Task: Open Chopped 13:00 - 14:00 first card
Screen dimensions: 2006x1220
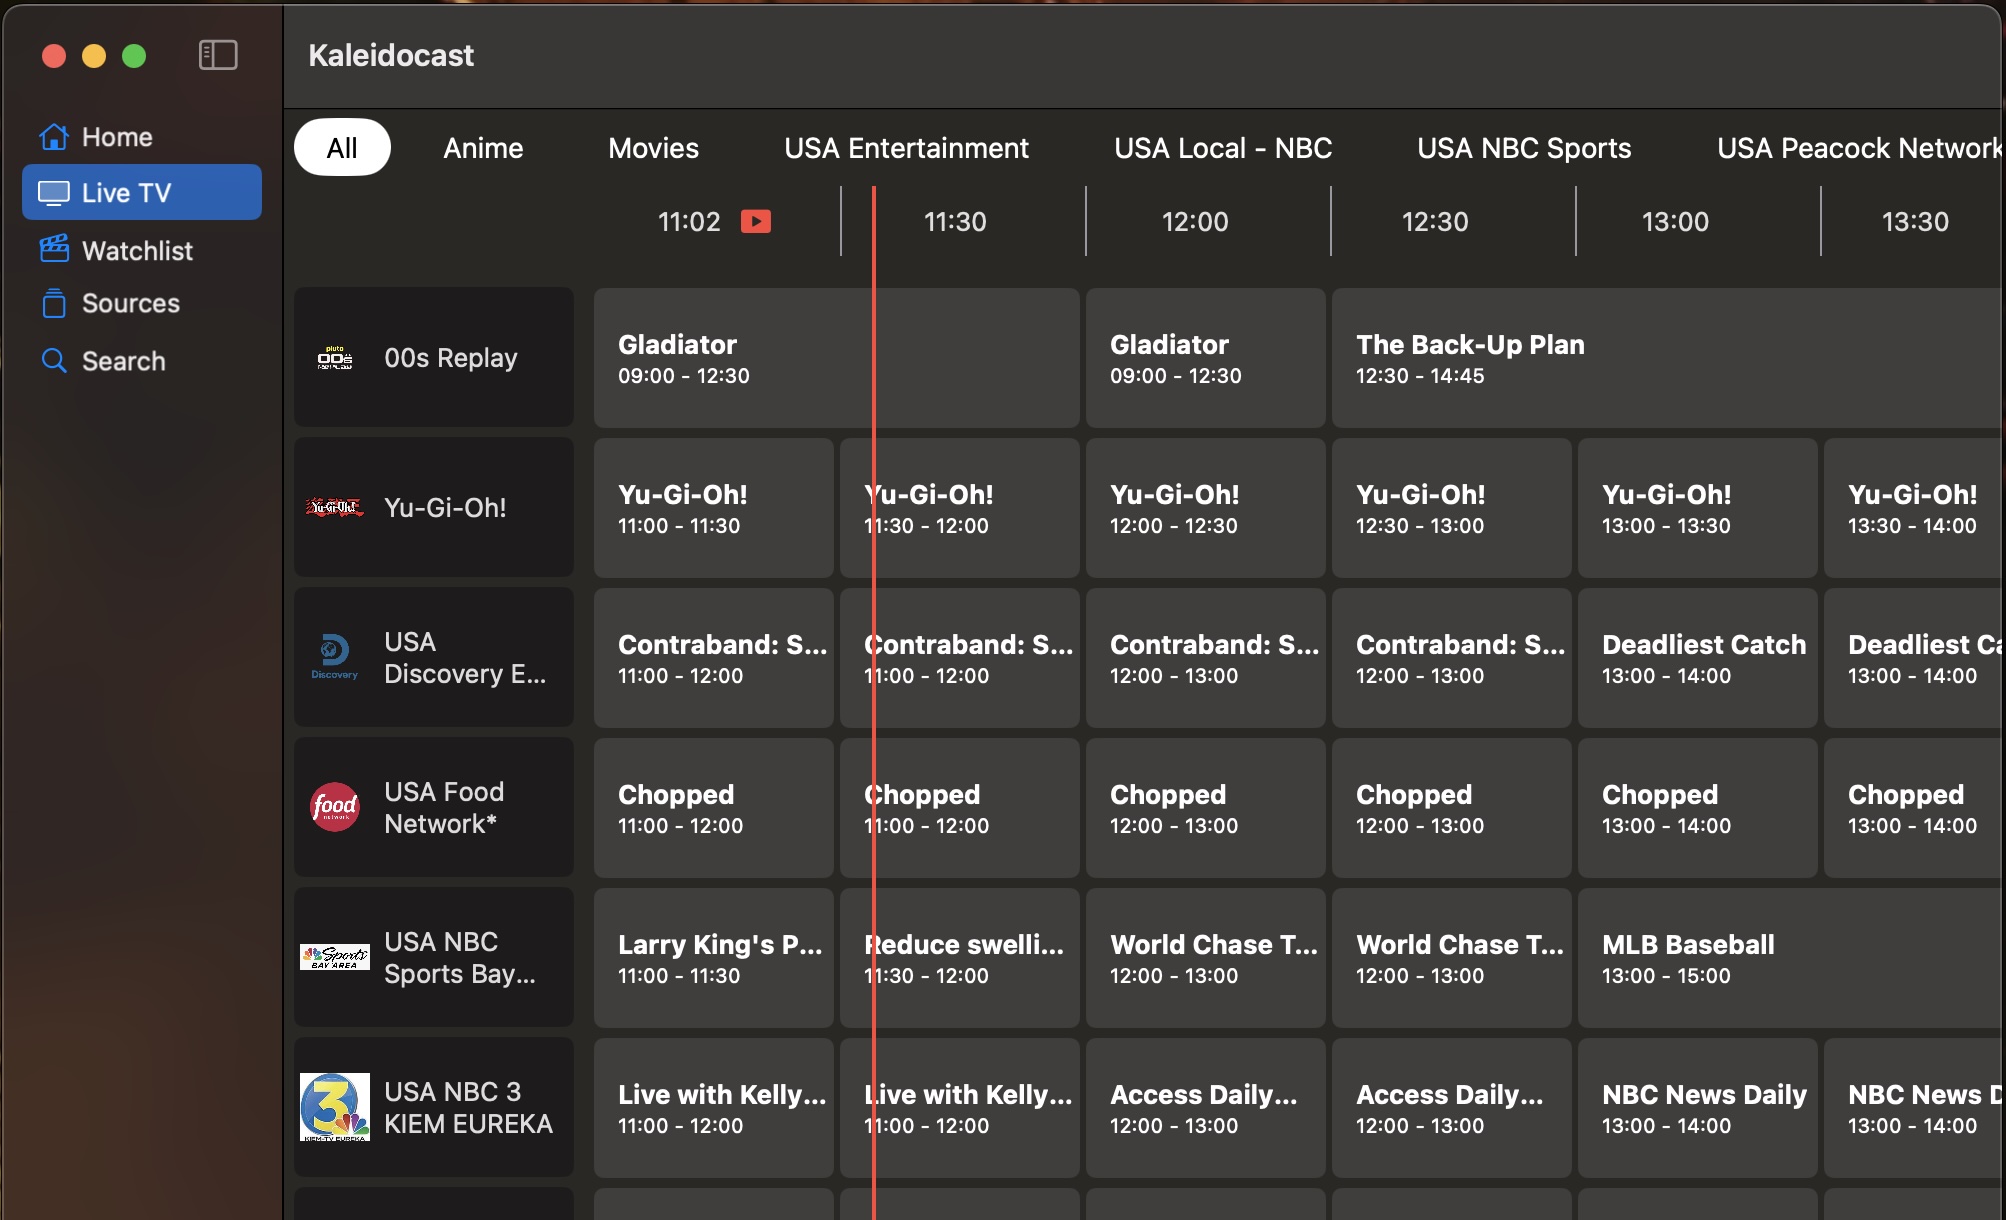Action: pos(1698,808)
